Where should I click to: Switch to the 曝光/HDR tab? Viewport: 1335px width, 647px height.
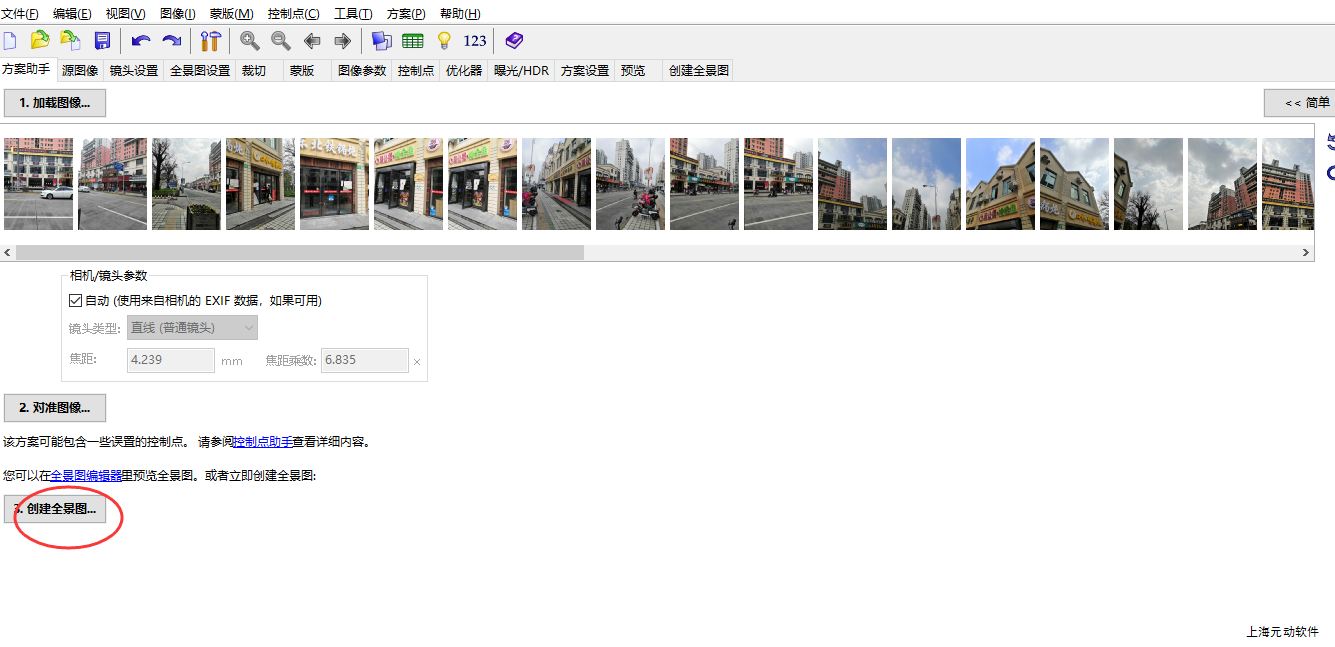(x=521, y=71)
